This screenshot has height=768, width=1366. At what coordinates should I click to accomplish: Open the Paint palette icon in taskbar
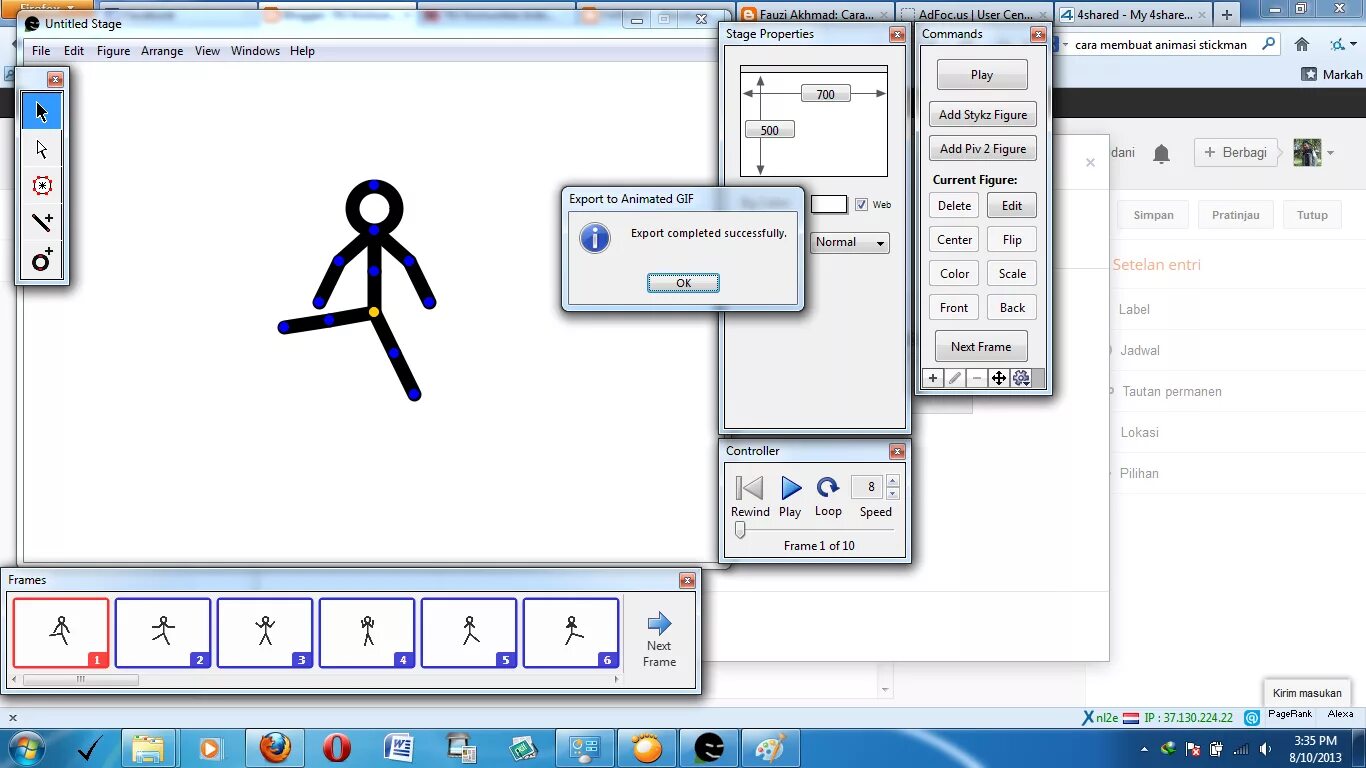(x=771, y=747)
